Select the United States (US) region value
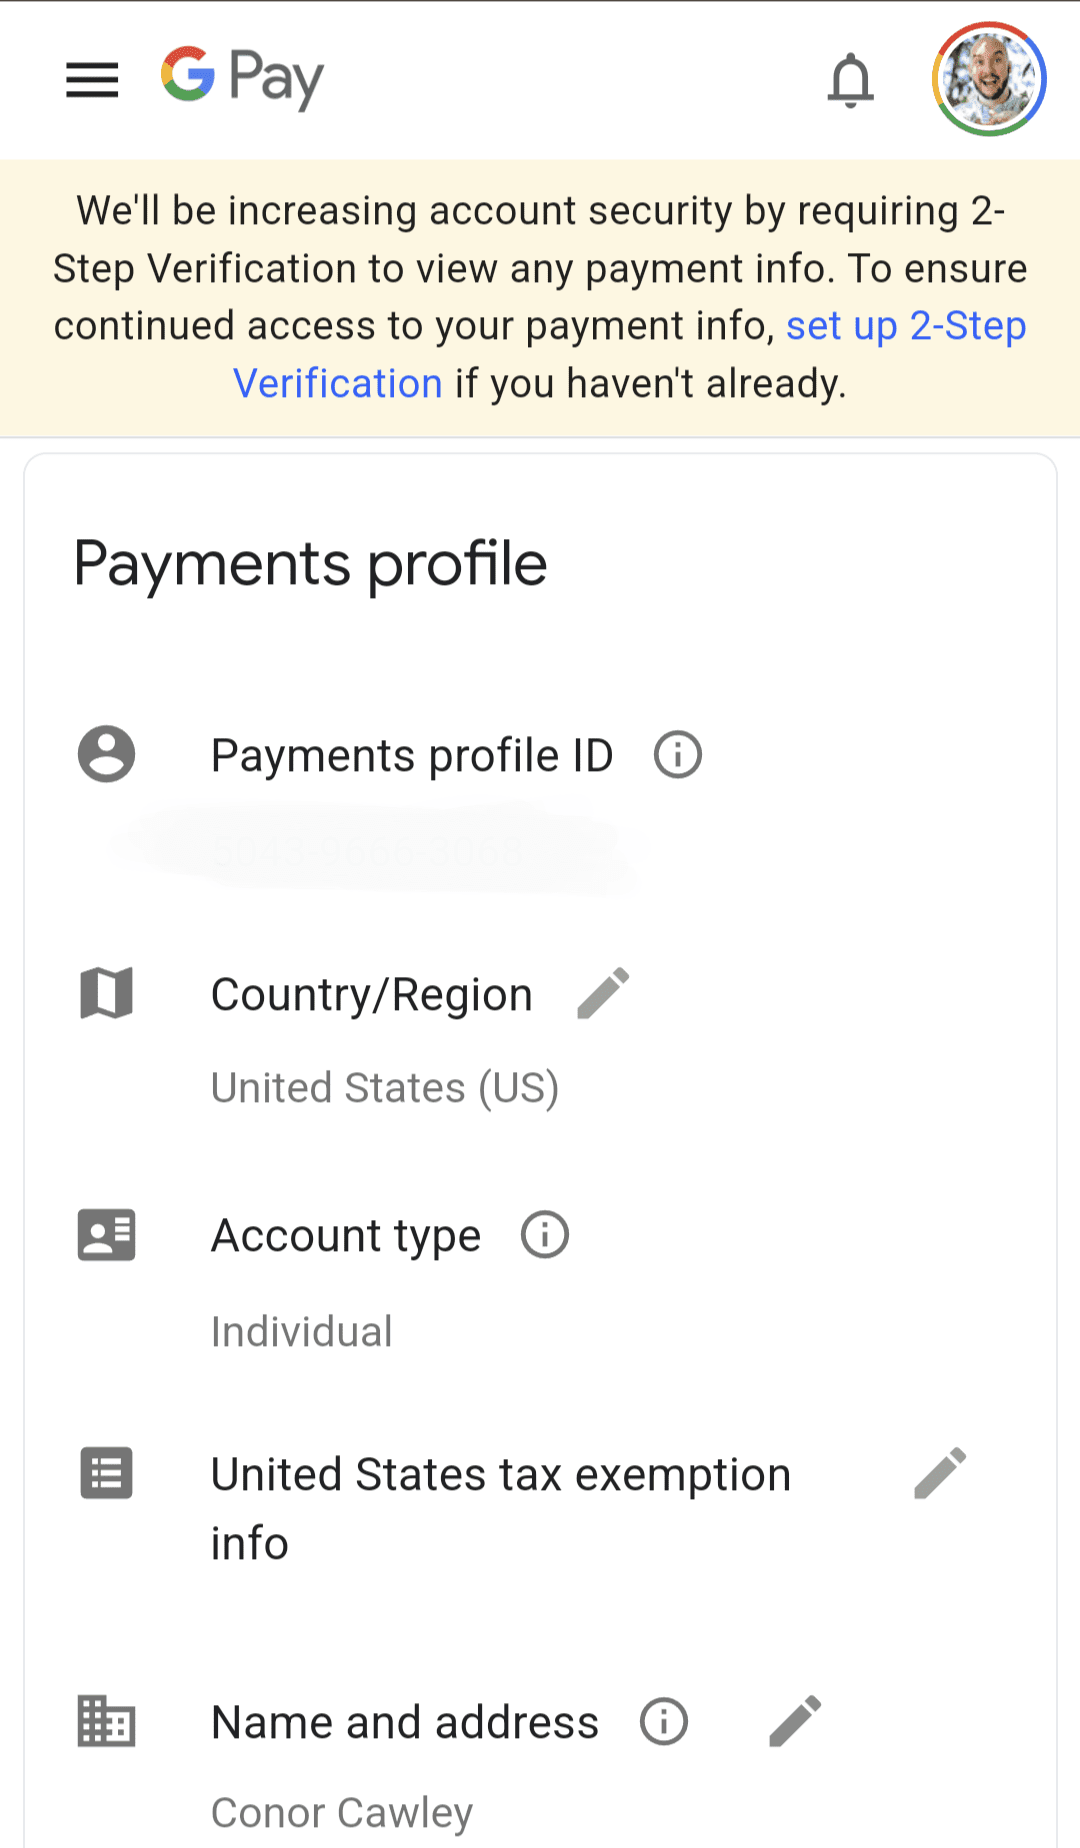The width and height of the screenshot is (1080, 1848). (x=385, y=1088)
